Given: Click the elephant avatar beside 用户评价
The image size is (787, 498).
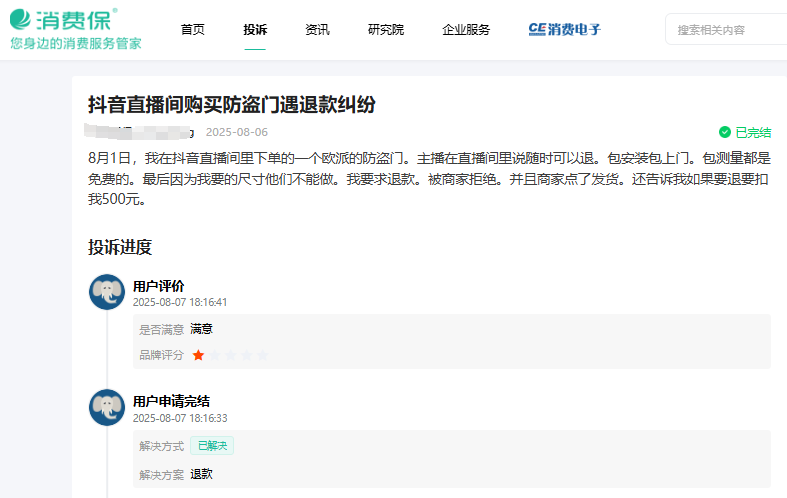Looking at the screenshot, I should tap(107, 292).
